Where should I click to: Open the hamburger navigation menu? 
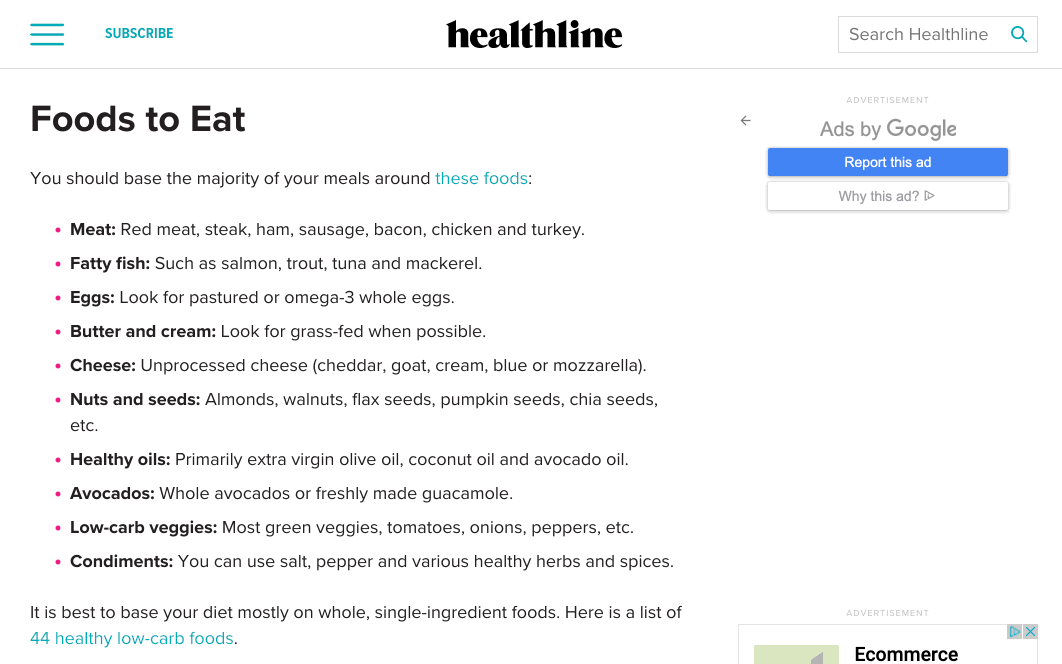(x=47, y=33)
